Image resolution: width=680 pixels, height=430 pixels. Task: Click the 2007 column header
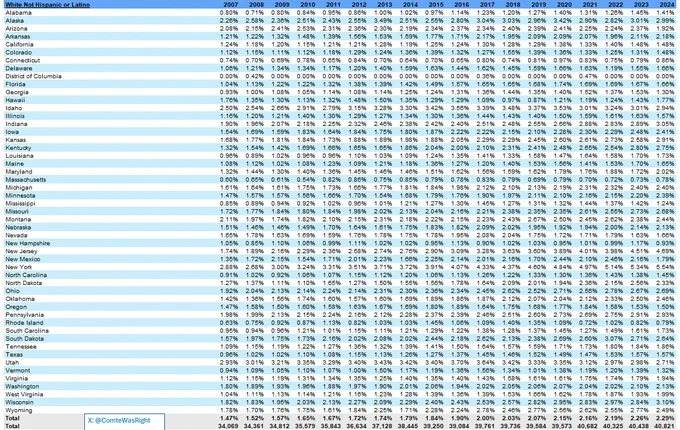[231, 4]
